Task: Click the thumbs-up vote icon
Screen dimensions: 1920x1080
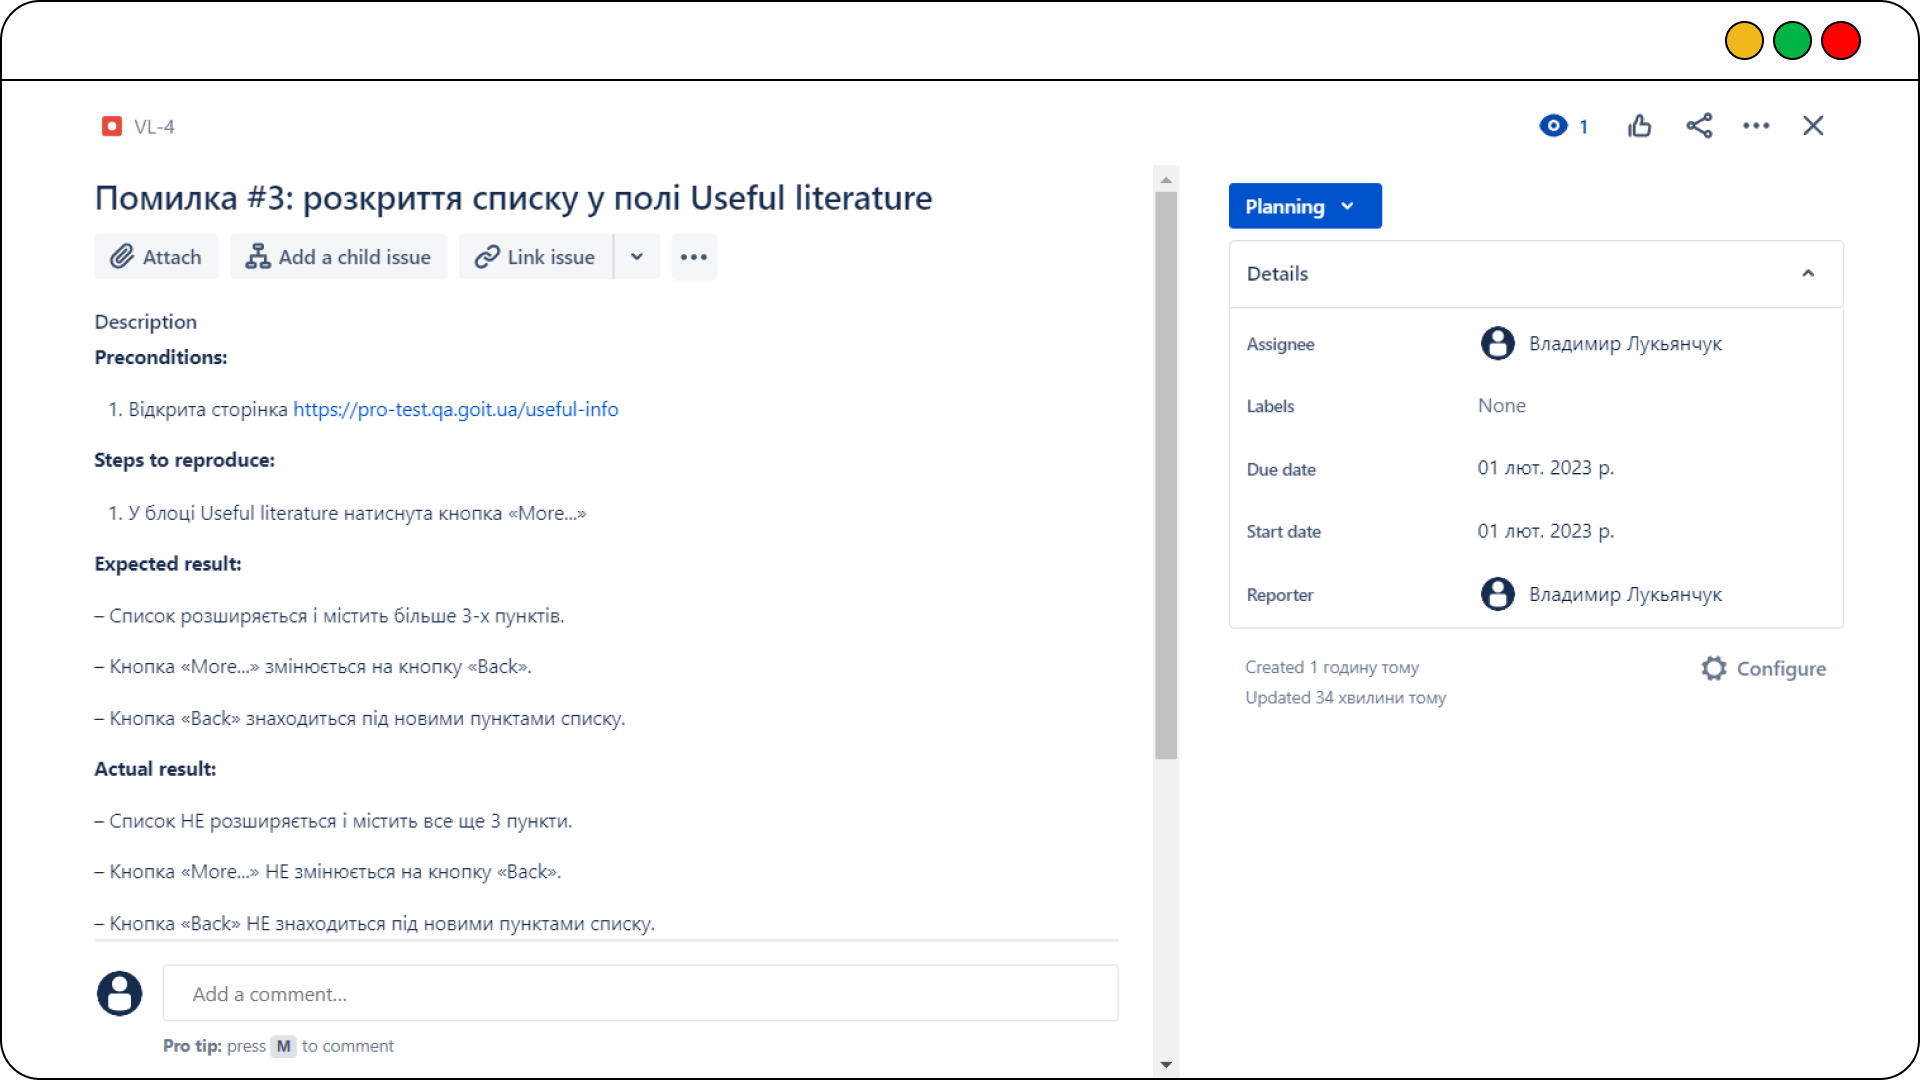Action: (1639, 126)
